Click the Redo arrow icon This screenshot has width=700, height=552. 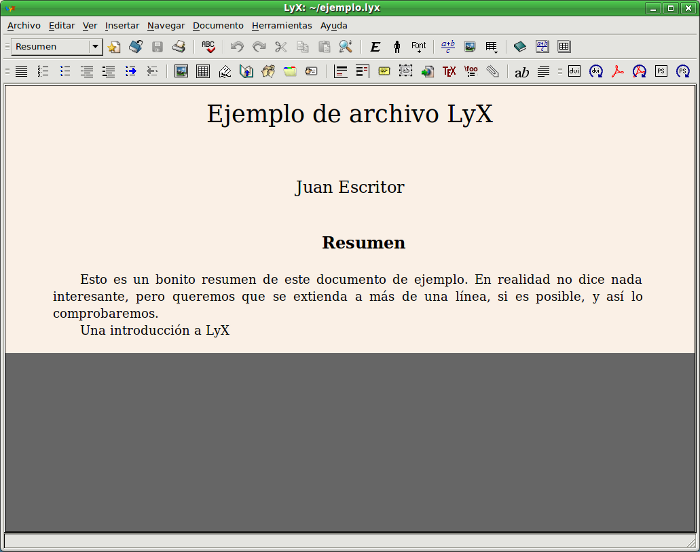pos(259,46)
